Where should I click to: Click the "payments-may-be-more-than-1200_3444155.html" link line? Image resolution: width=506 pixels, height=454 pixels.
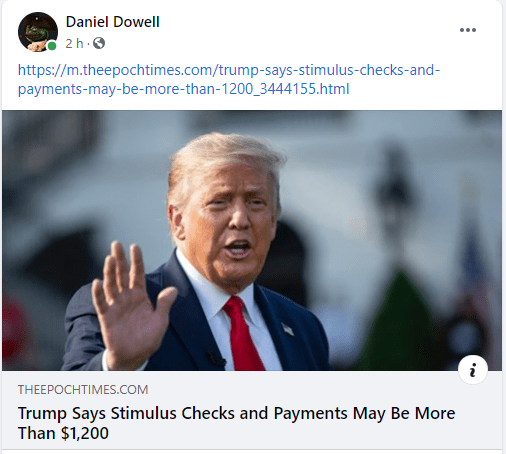[184, 89]
